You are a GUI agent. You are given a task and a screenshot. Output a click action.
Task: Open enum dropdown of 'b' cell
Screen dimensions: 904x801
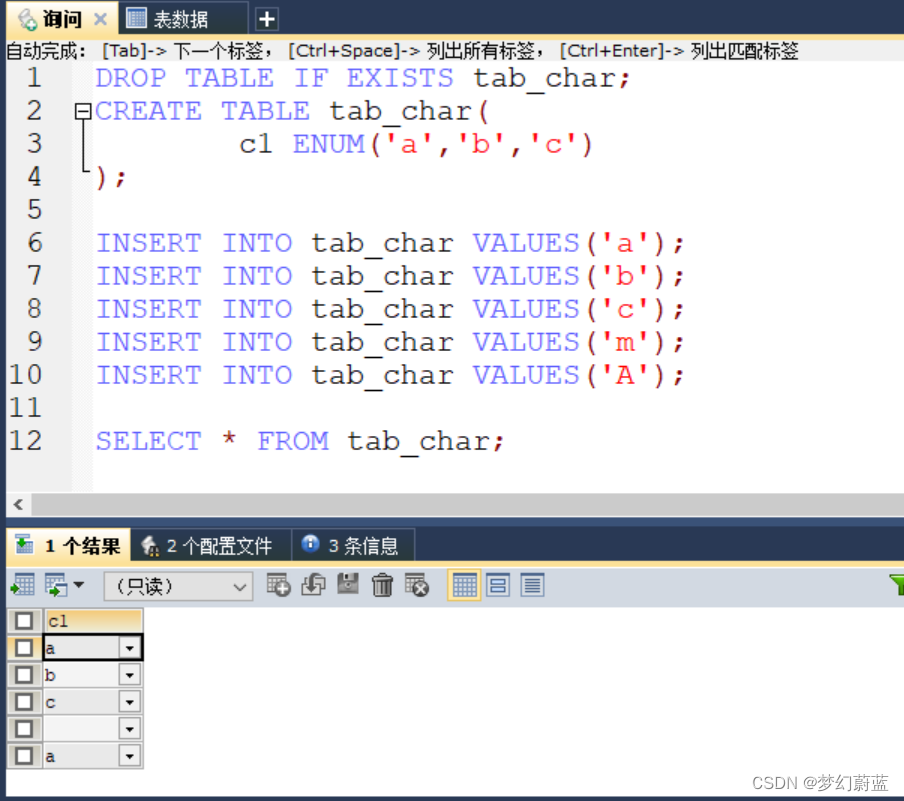click(130, 675)
